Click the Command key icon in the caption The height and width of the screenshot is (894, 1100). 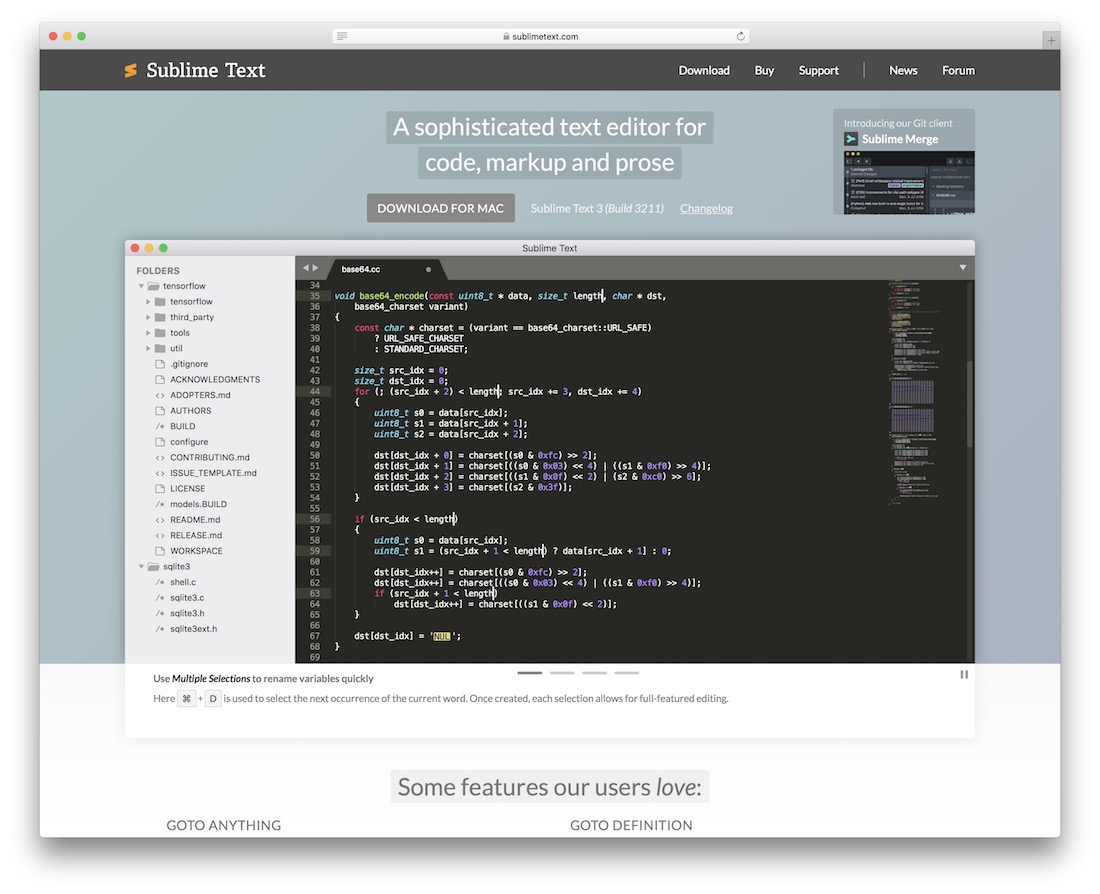point(186,698)
